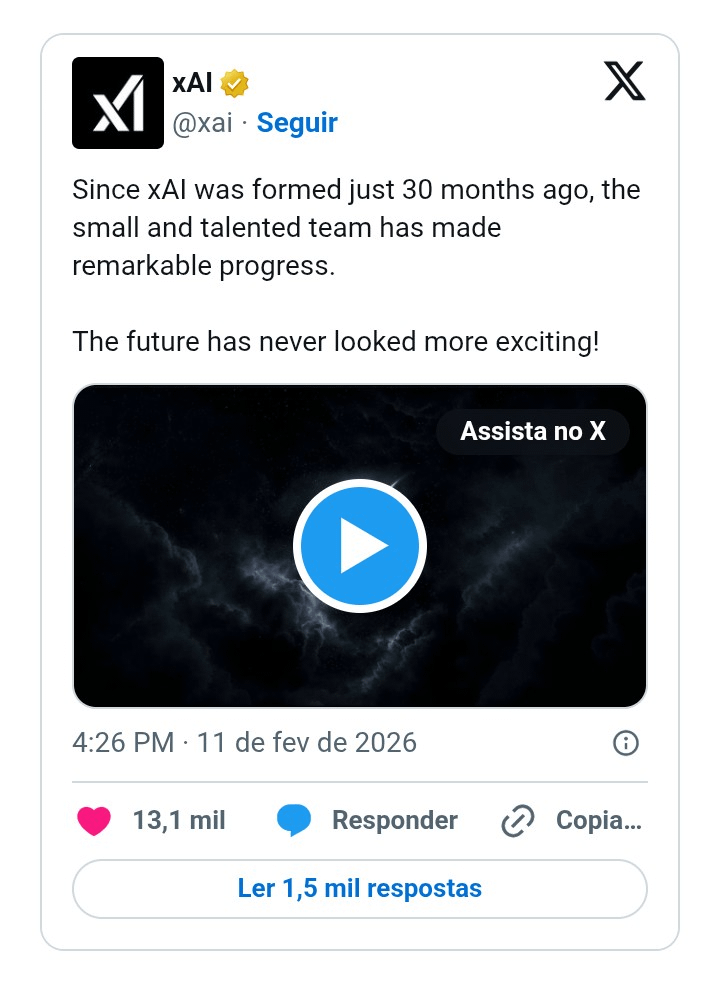Click the xAI profile avatar
This screenshot has width=720, height=986.
pyautogui.click(x=118, y=103)
